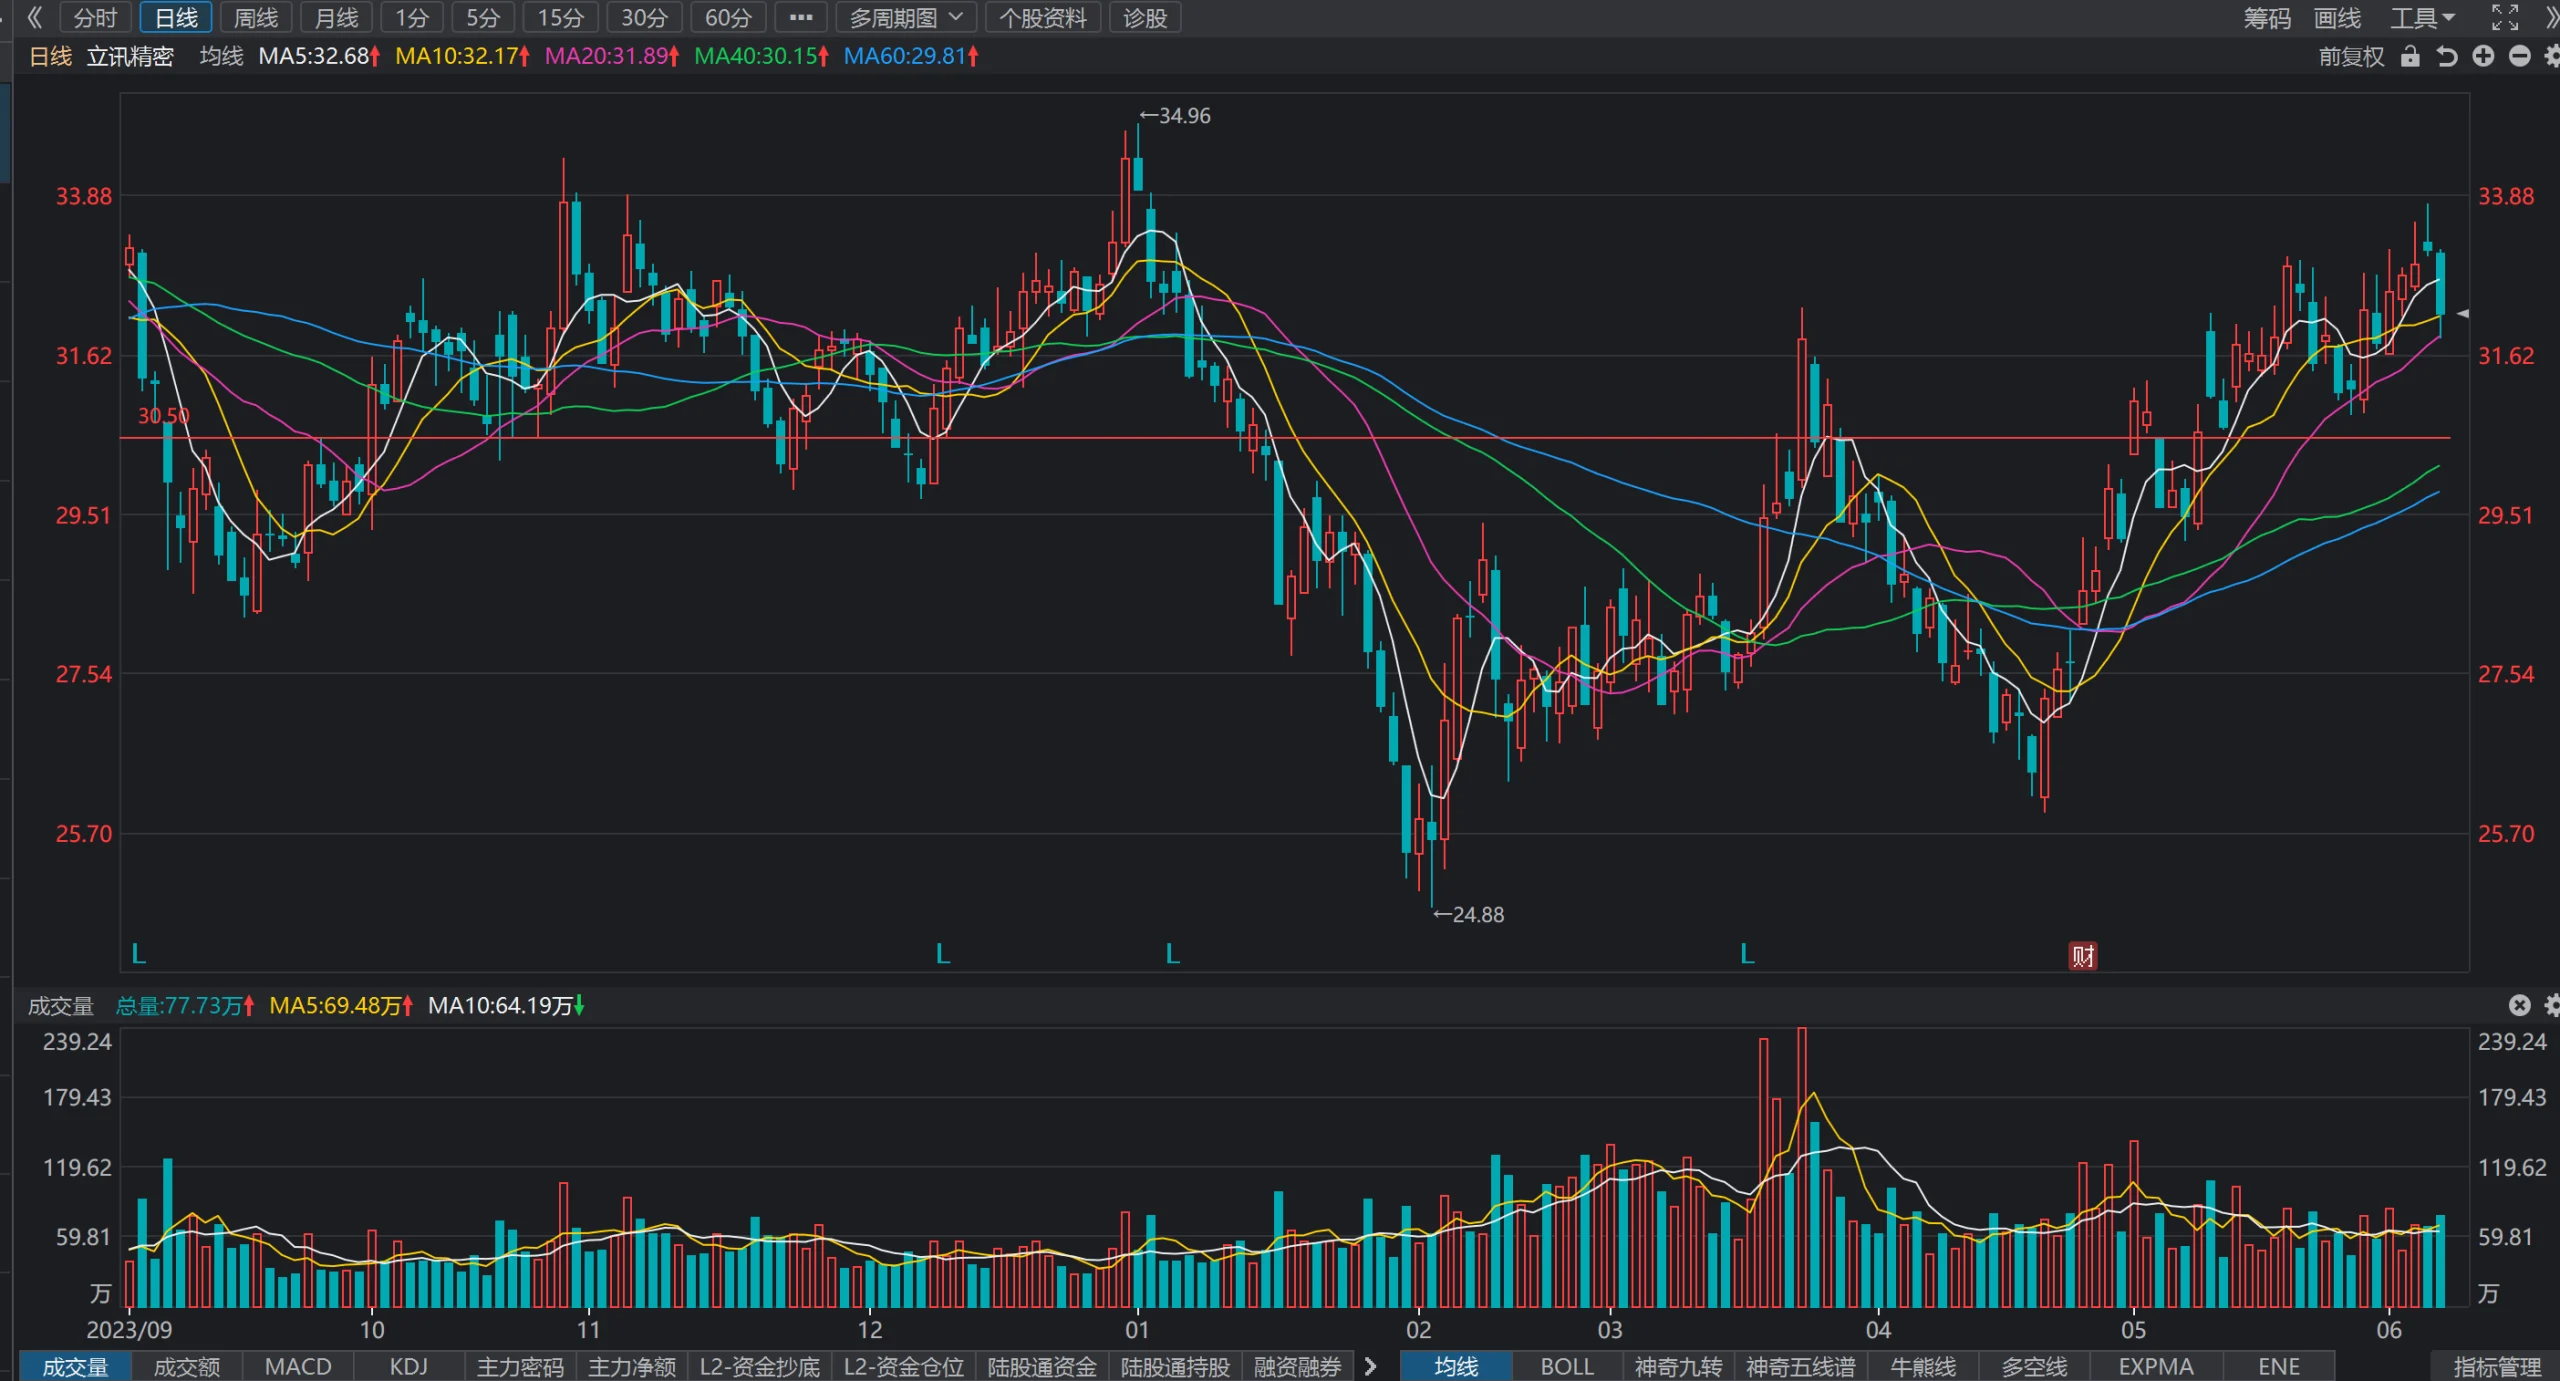
Task: Switch to 周线 weekly chart
Action: click(x=256, y=17)
